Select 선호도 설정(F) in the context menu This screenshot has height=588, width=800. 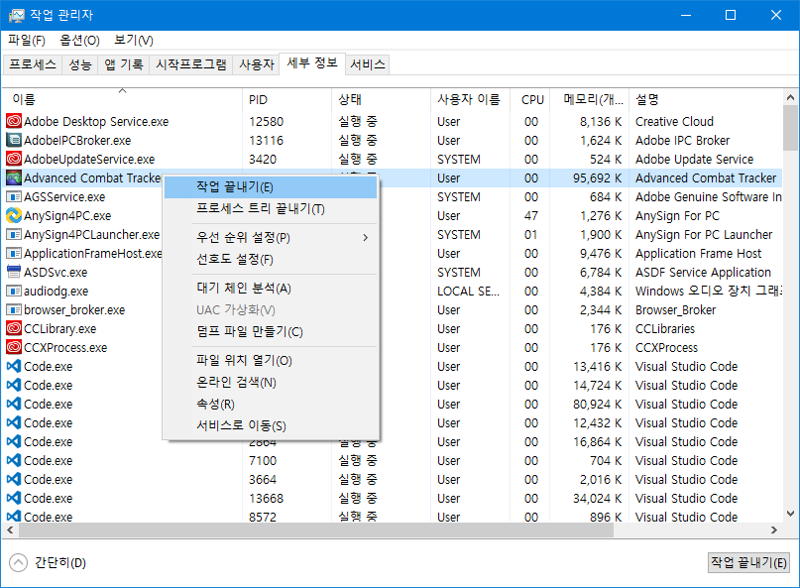[271, 259]
